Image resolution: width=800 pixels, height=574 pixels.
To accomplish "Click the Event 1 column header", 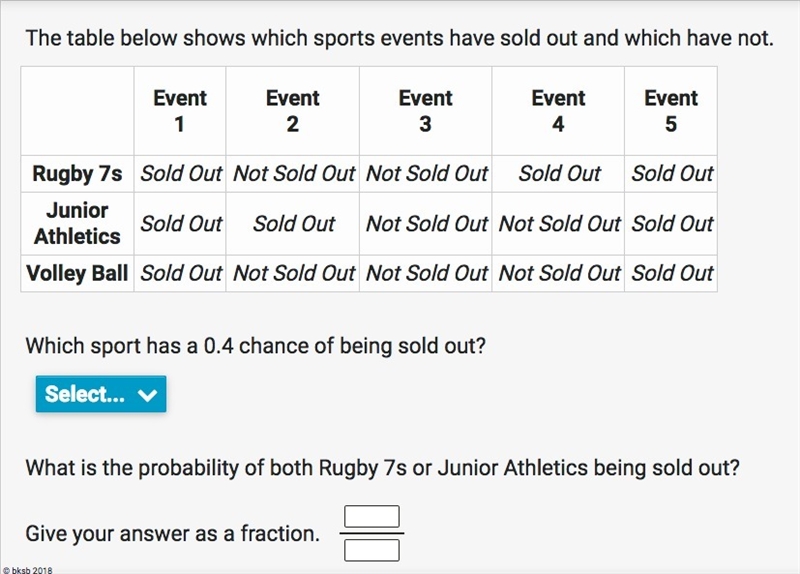I will (180, 111).
